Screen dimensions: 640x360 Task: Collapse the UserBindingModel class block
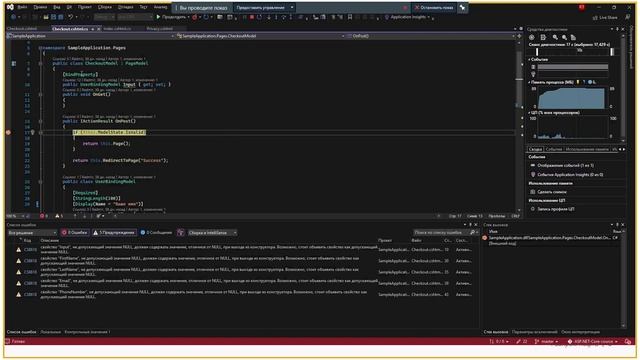click(40, 182)
